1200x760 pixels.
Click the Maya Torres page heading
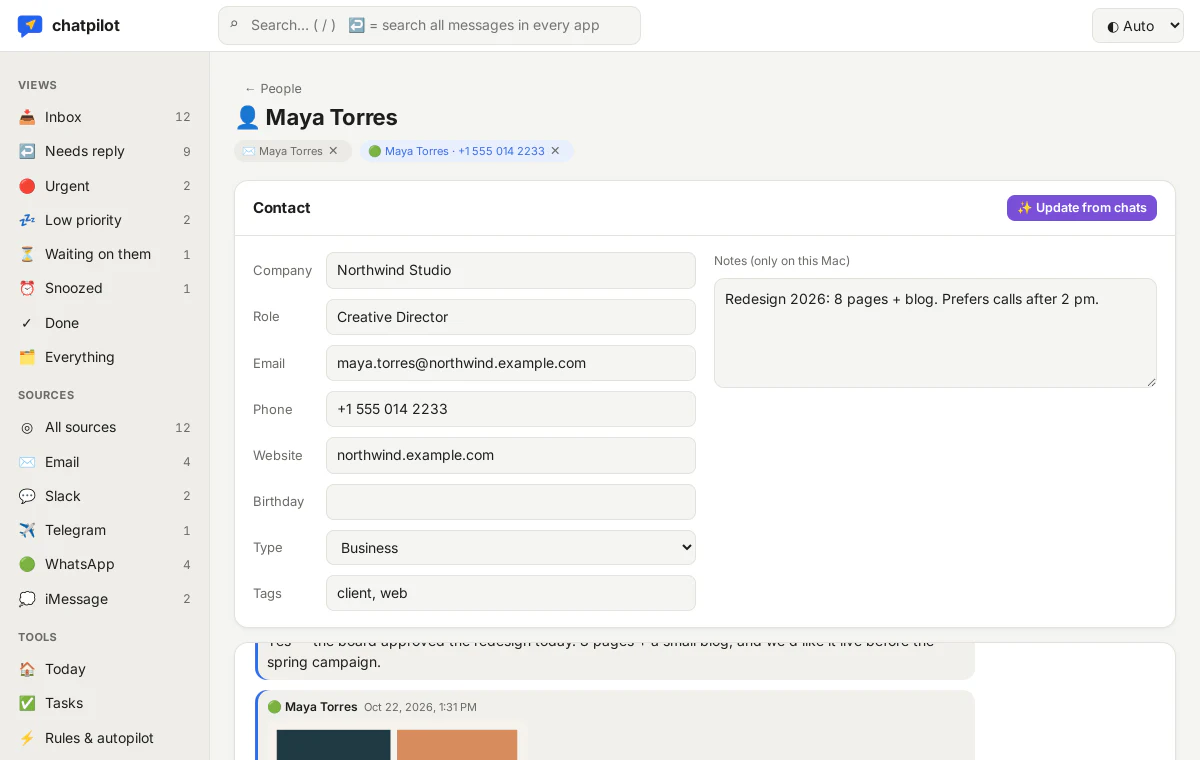[x=331, y=117]
